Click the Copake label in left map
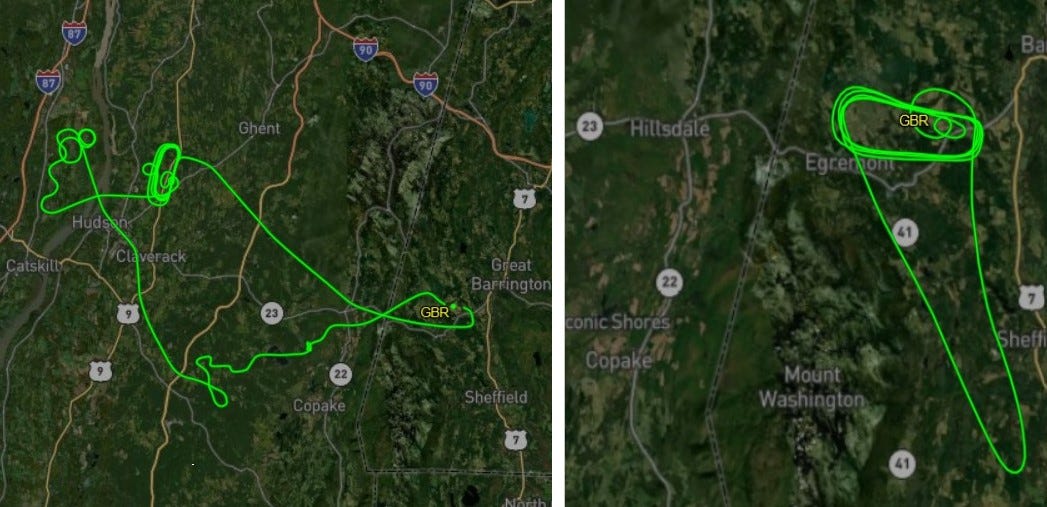1047x507 pixels. pyautogui.click(x=319, y=405)
